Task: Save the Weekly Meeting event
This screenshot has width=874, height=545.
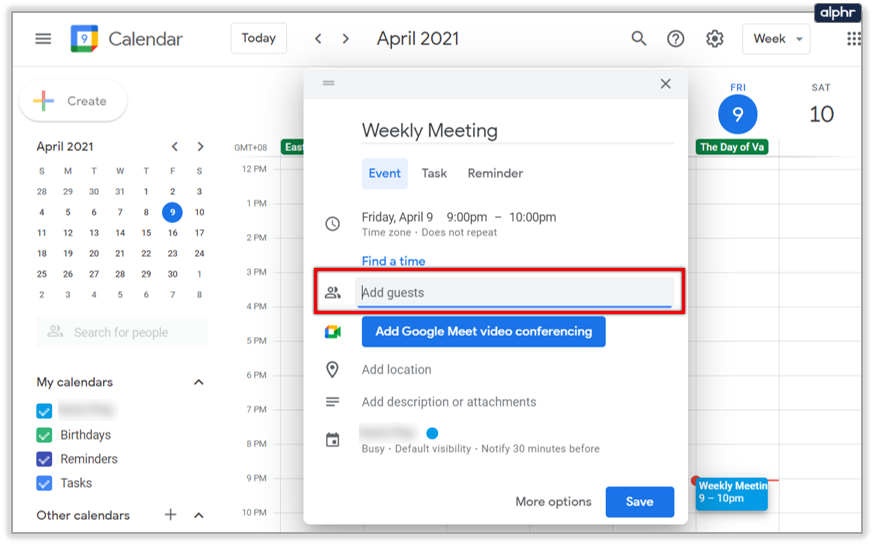Action: coord(639,502)
